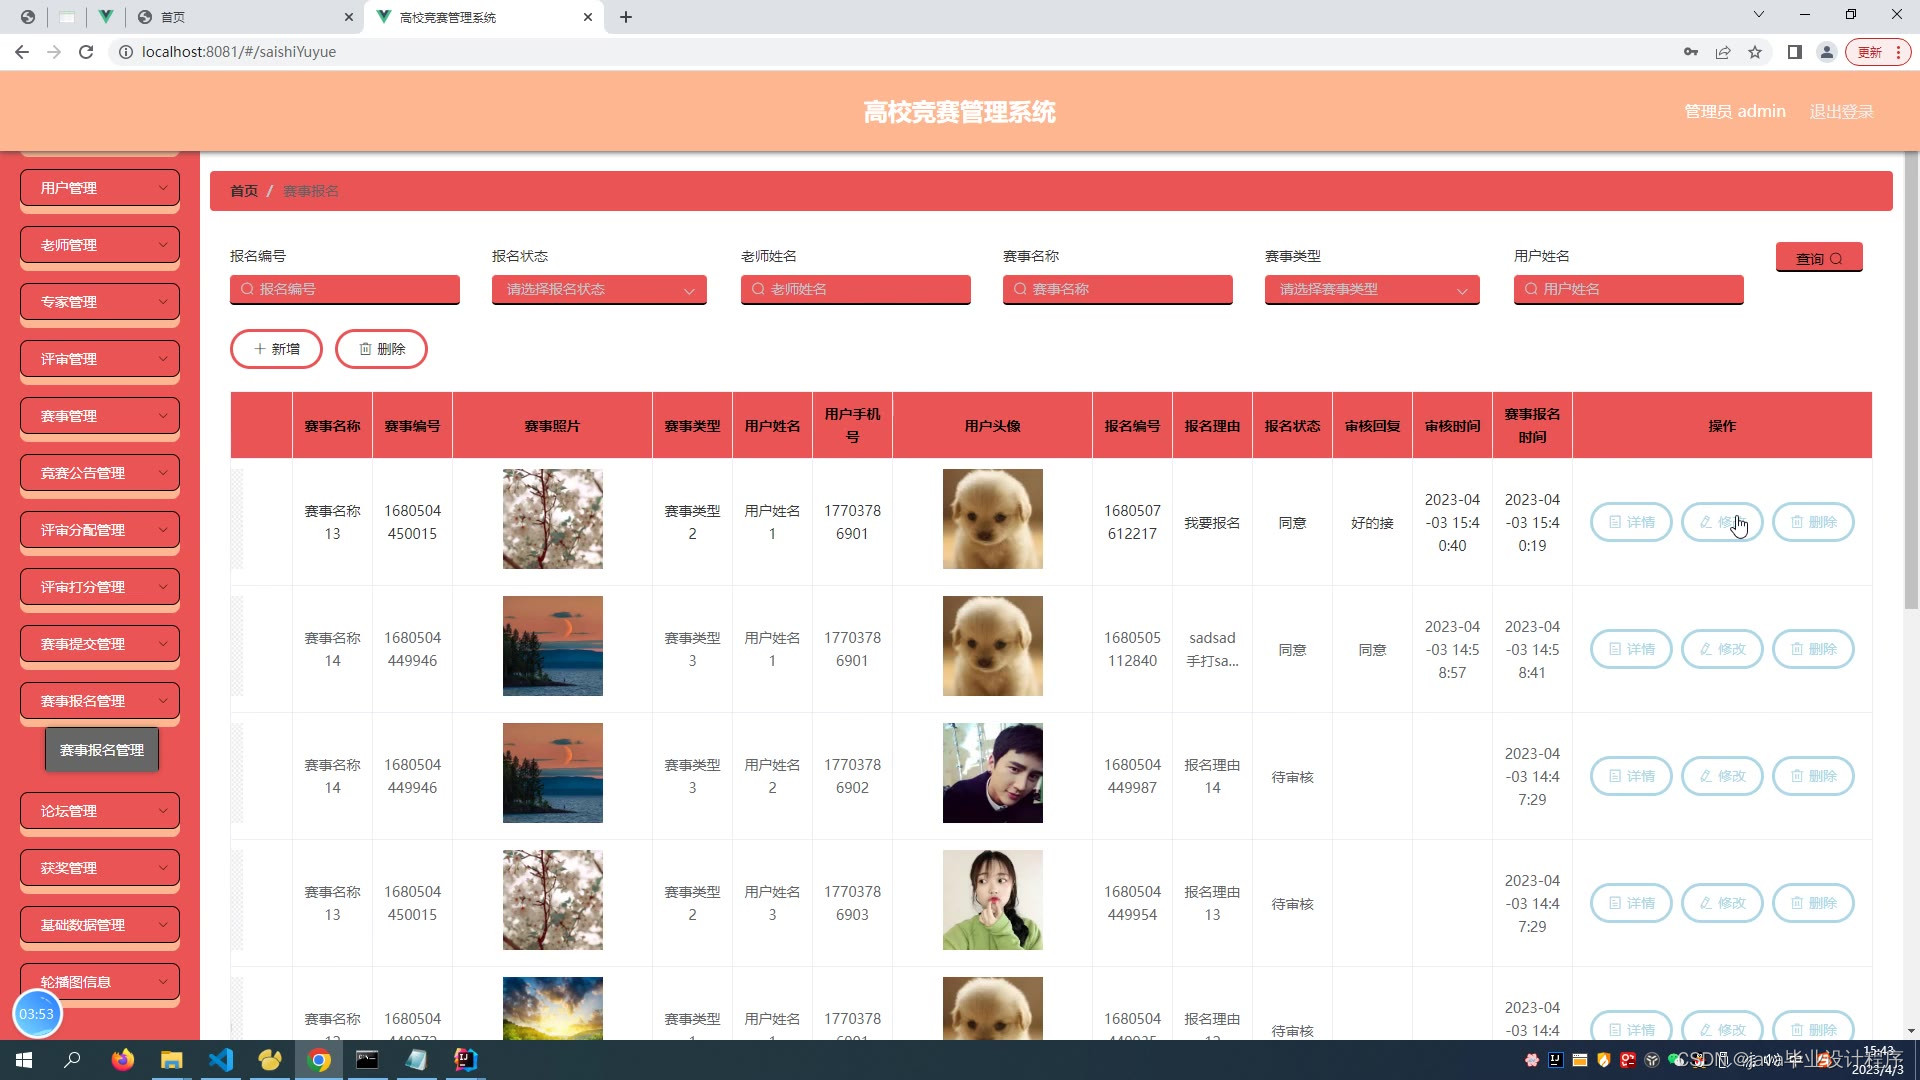Click the 首页 breadcrumb link
Viewport: 1920px width, 1080px height.
244,191
